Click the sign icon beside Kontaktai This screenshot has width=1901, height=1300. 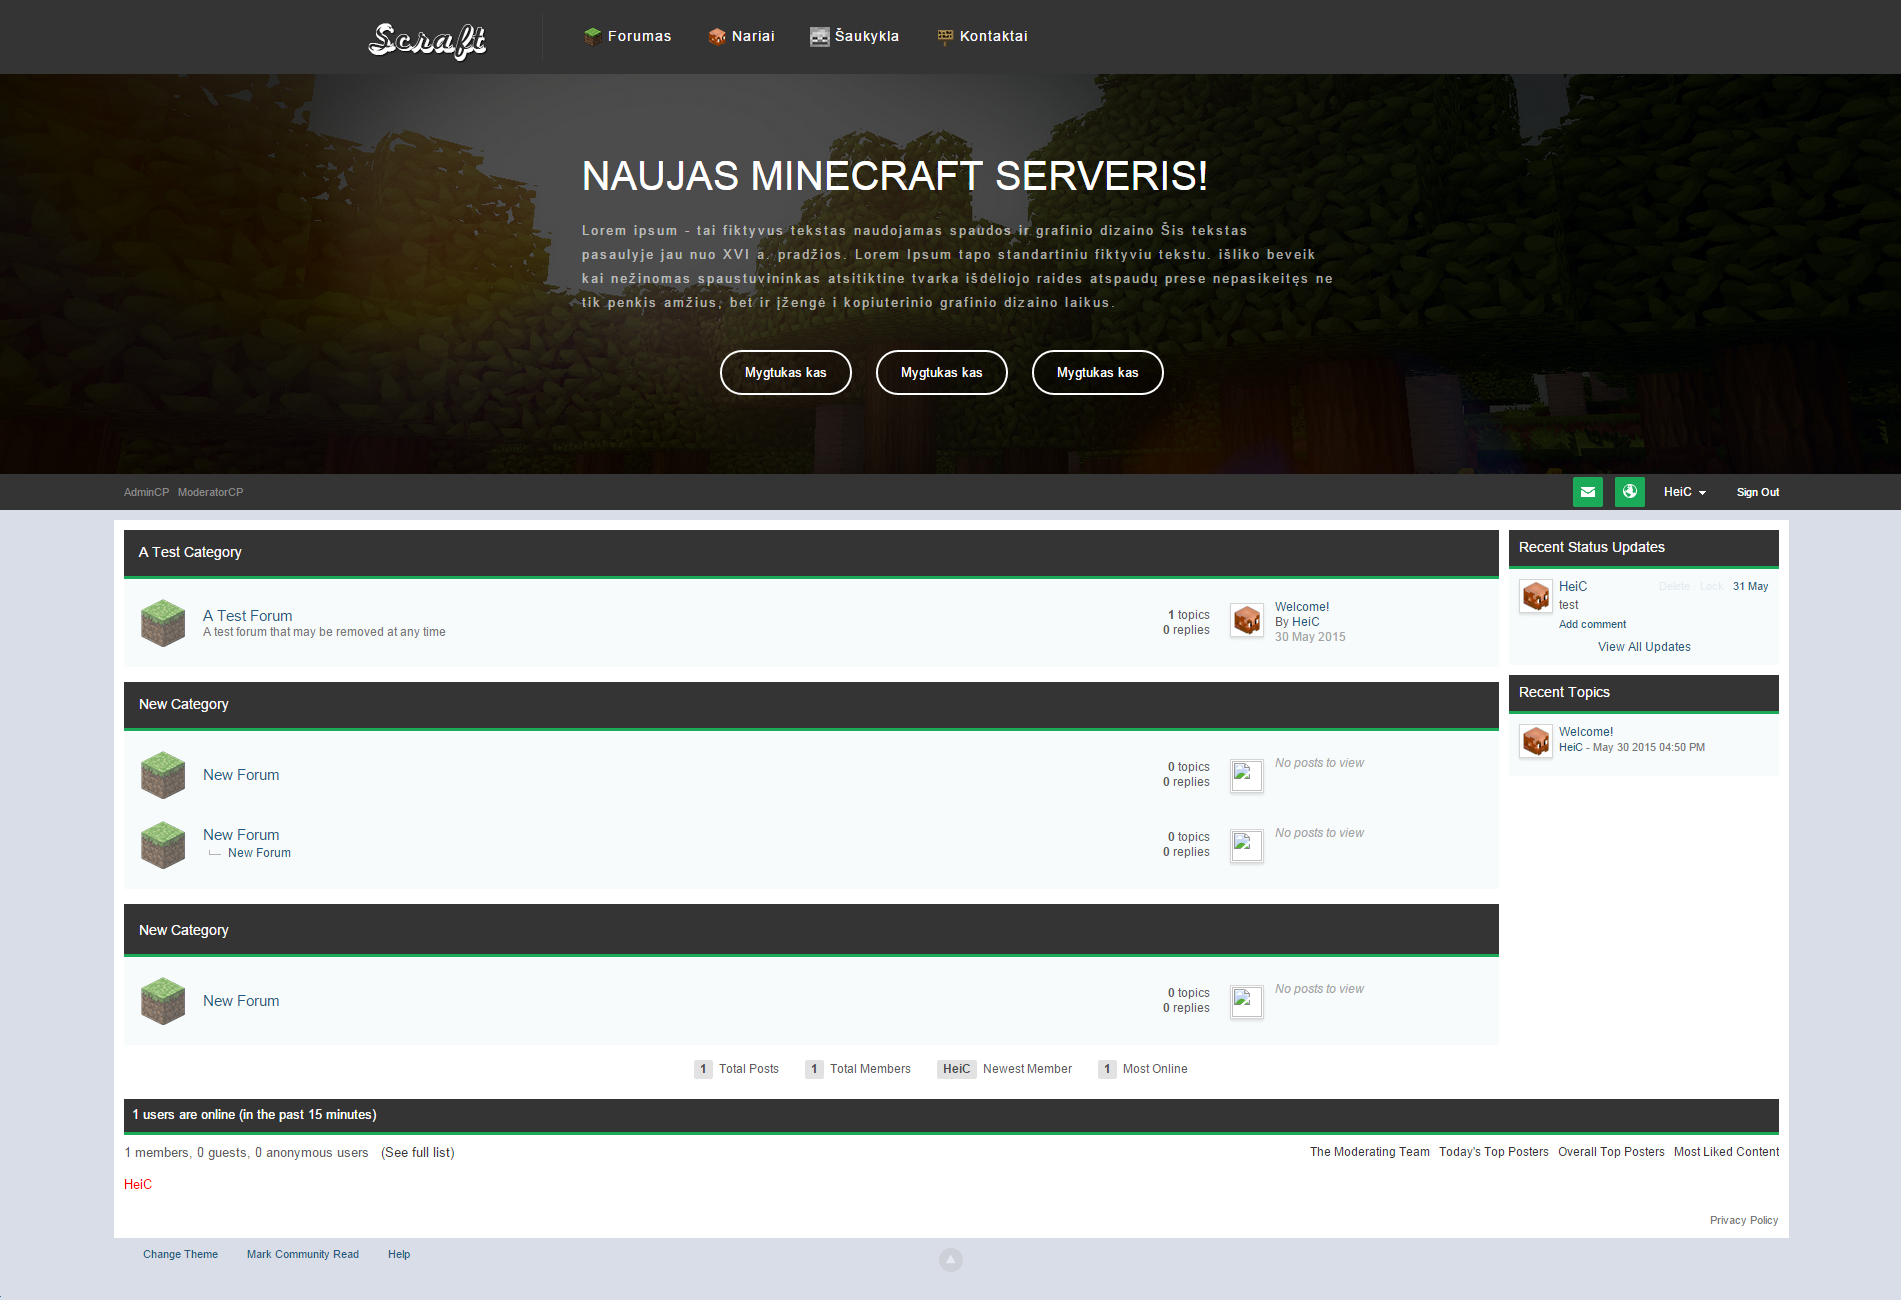(945, 37)
